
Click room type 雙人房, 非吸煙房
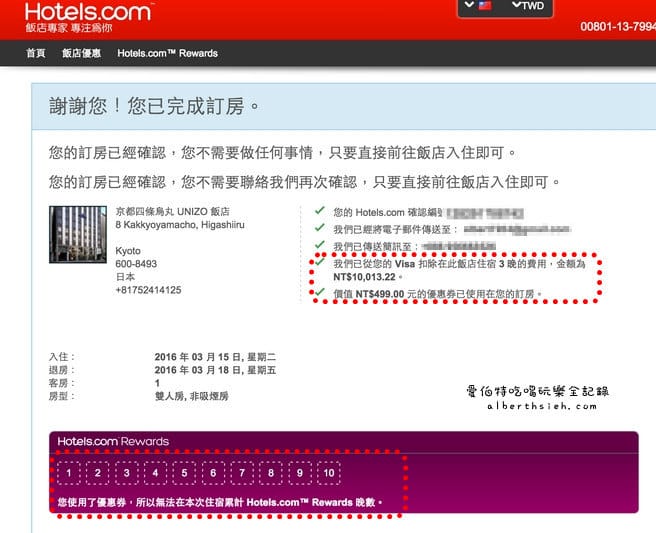click(x=192, y=396)
